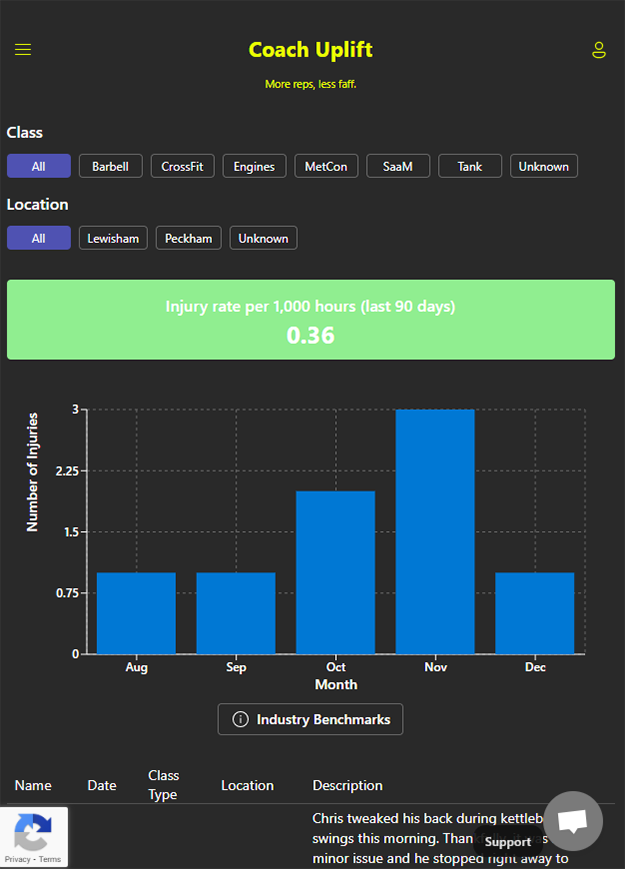625x869 pixels.
Task: Open the reCAPTCHA Terms link
Action: [50, 860]
